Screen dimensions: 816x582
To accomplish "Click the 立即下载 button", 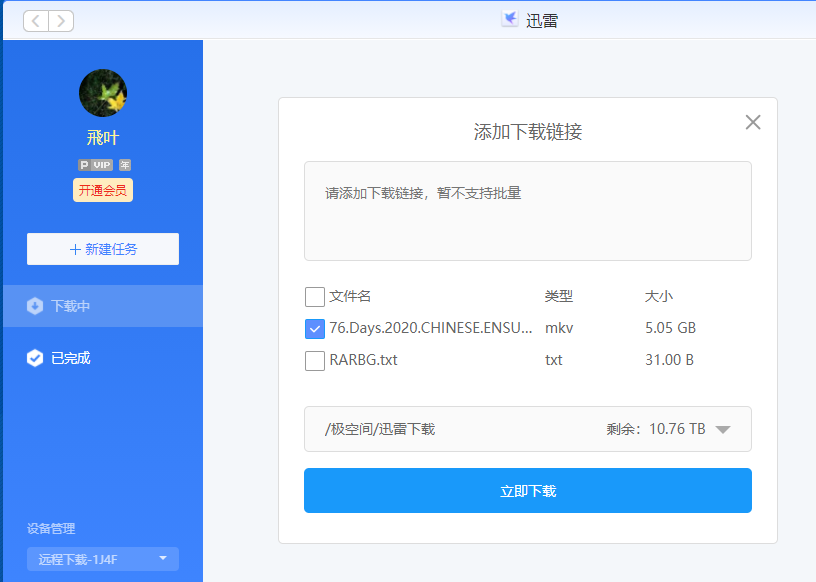I will click(x=527, y=491).
